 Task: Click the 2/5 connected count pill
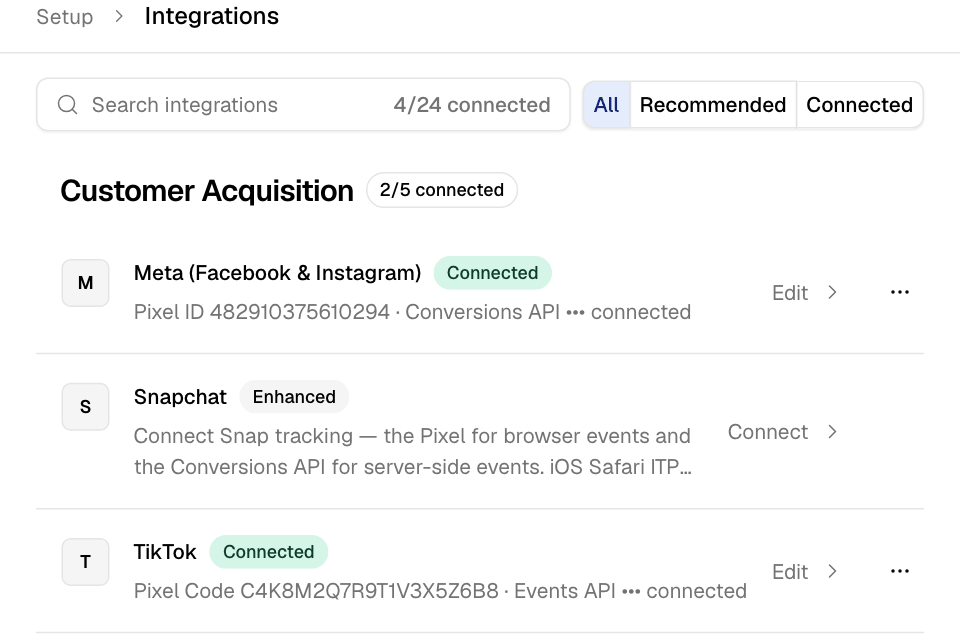click(441, 190)
